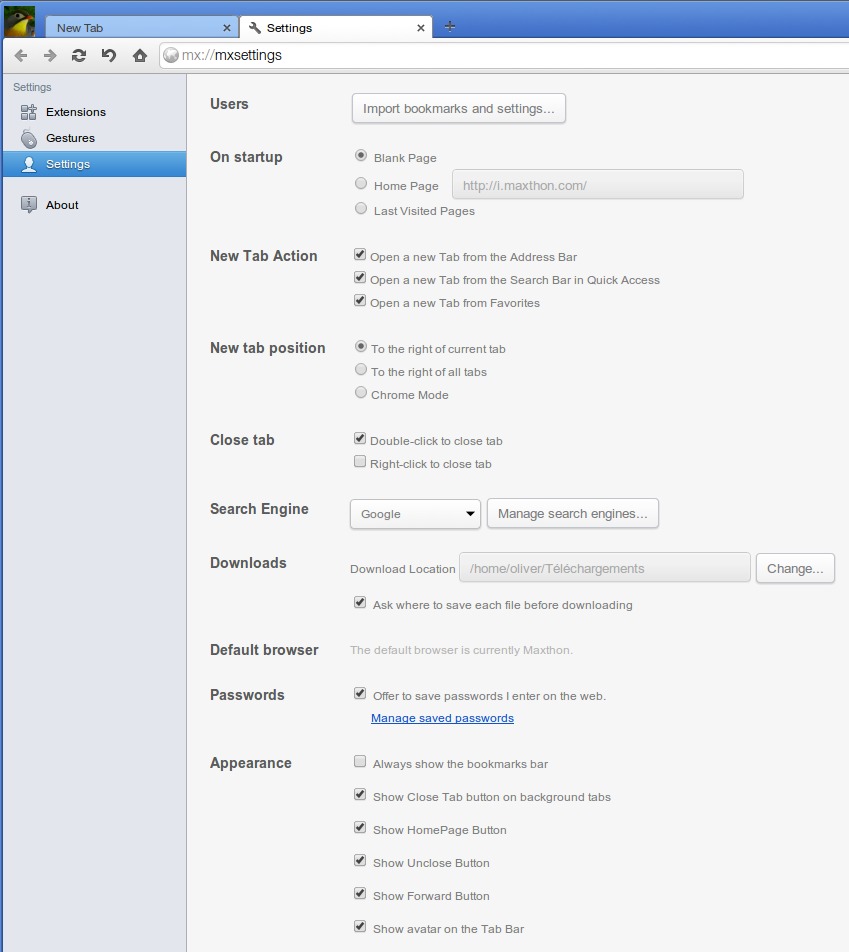
Task: Toggle new Tab from Search Bar in Quick Access
Action: [x=360, y=277]
